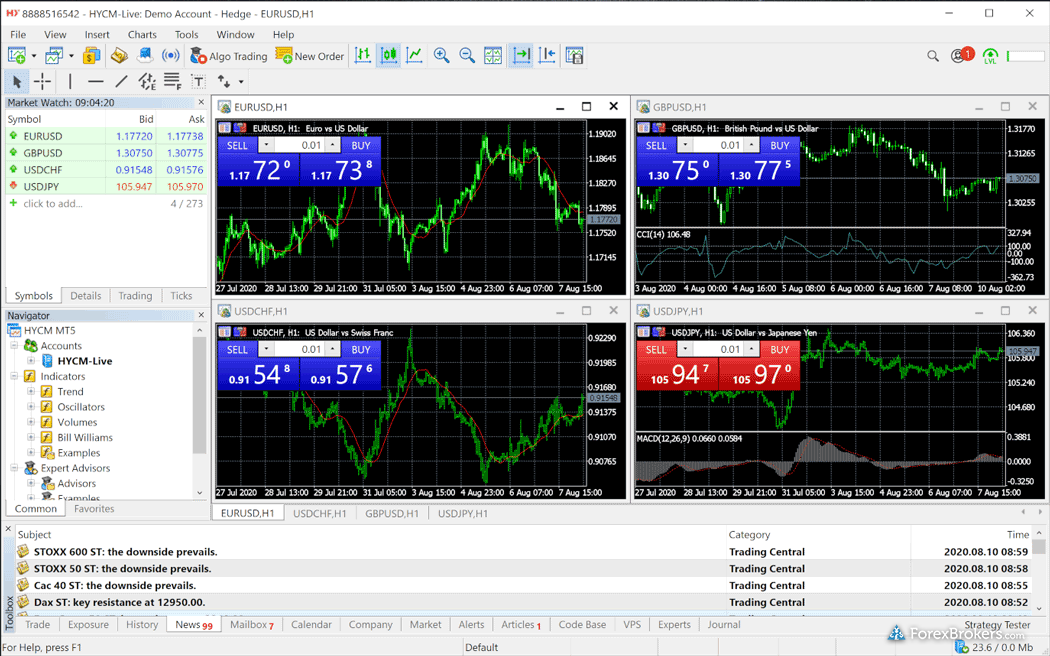The width and height of the screenshot is (1050, 656).
Task: Click the Navigator panel vertical scrollbar
Action: pos(200,396)
